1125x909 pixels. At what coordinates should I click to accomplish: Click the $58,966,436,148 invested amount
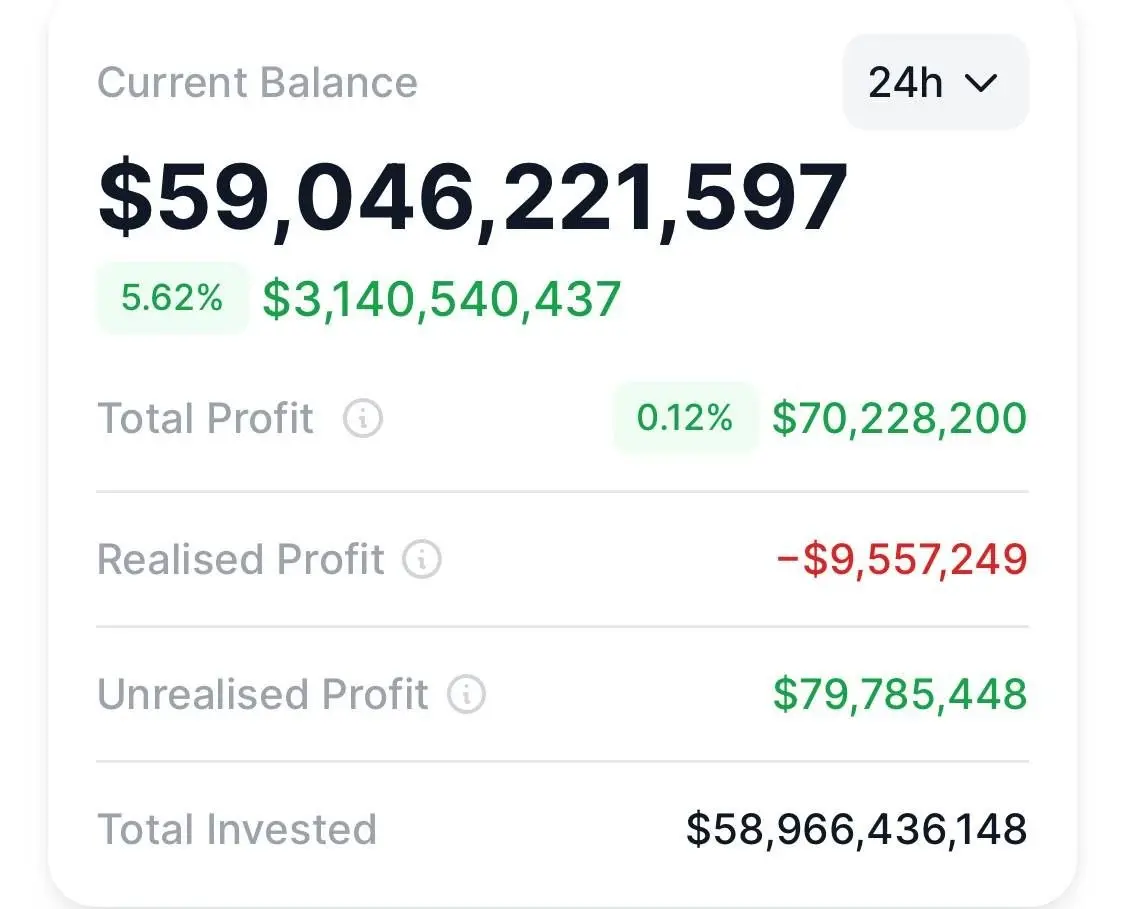(x=856, y=830)
